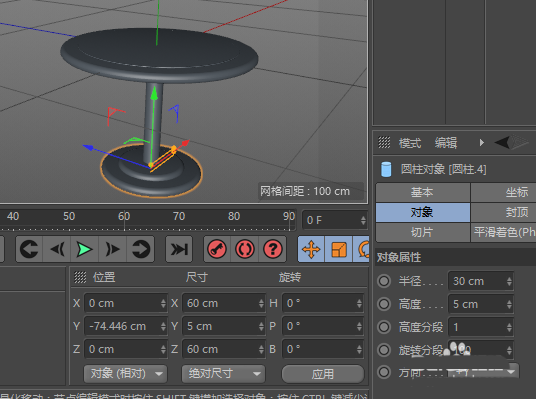Adjust the rotation H spinner arrows
The height and width of the screenshot is (399, 536).
[x=359, y=303]
